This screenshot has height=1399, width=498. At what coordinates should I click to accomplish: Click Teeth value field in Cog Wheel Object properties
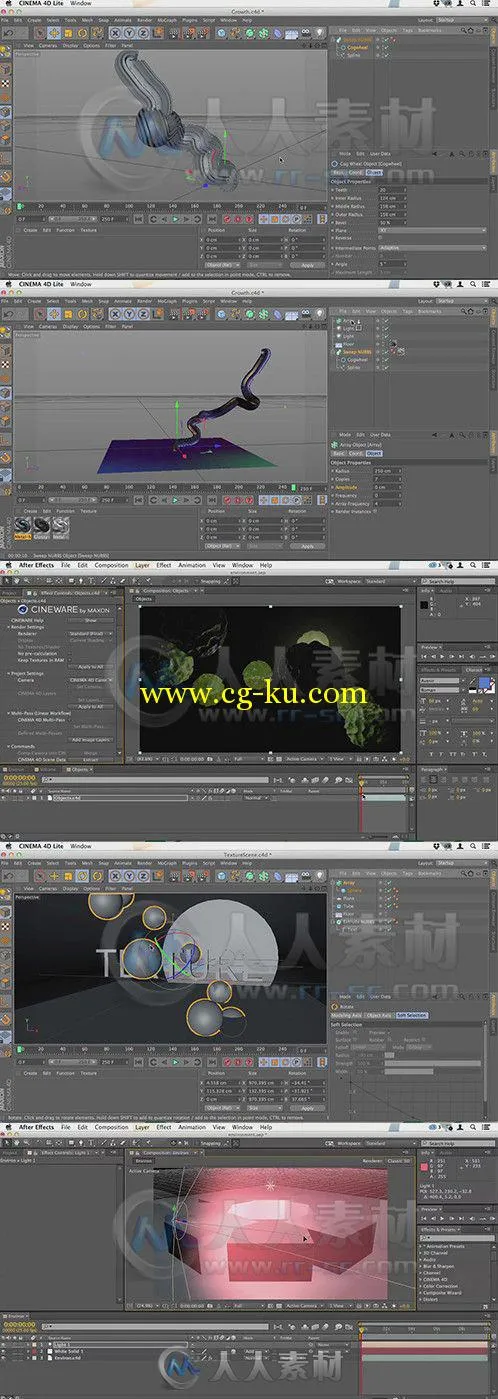click(392, 189)
